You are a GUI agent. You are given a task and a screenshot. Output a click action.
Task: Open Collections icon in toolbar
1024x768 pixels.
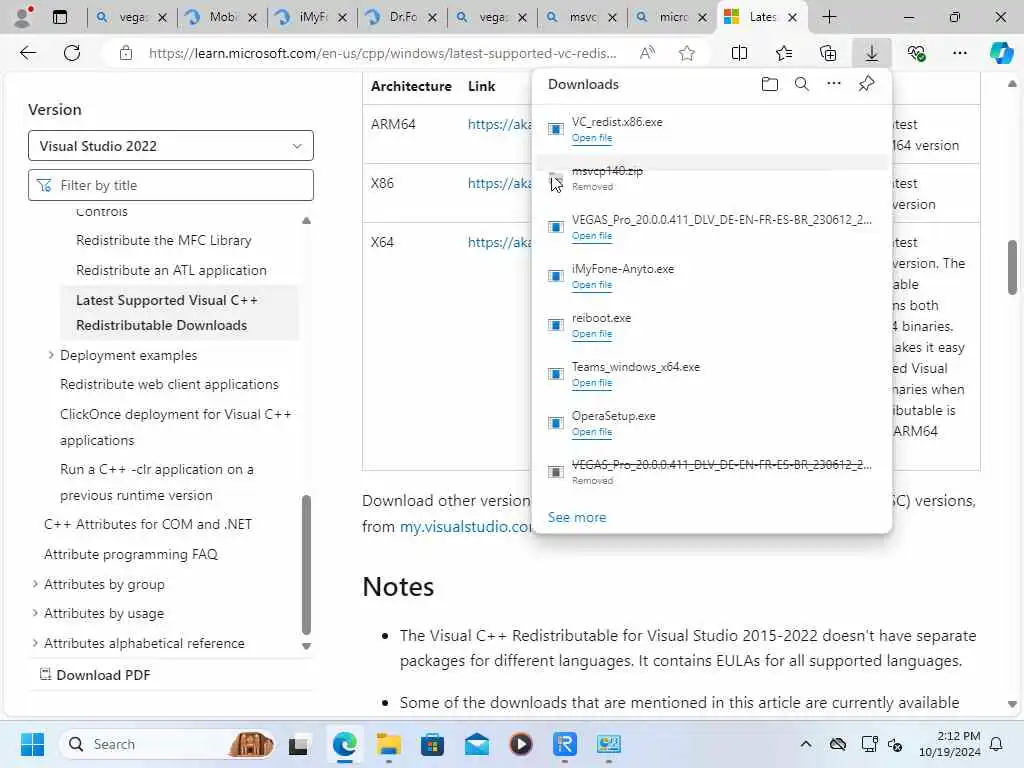[827, 53]
